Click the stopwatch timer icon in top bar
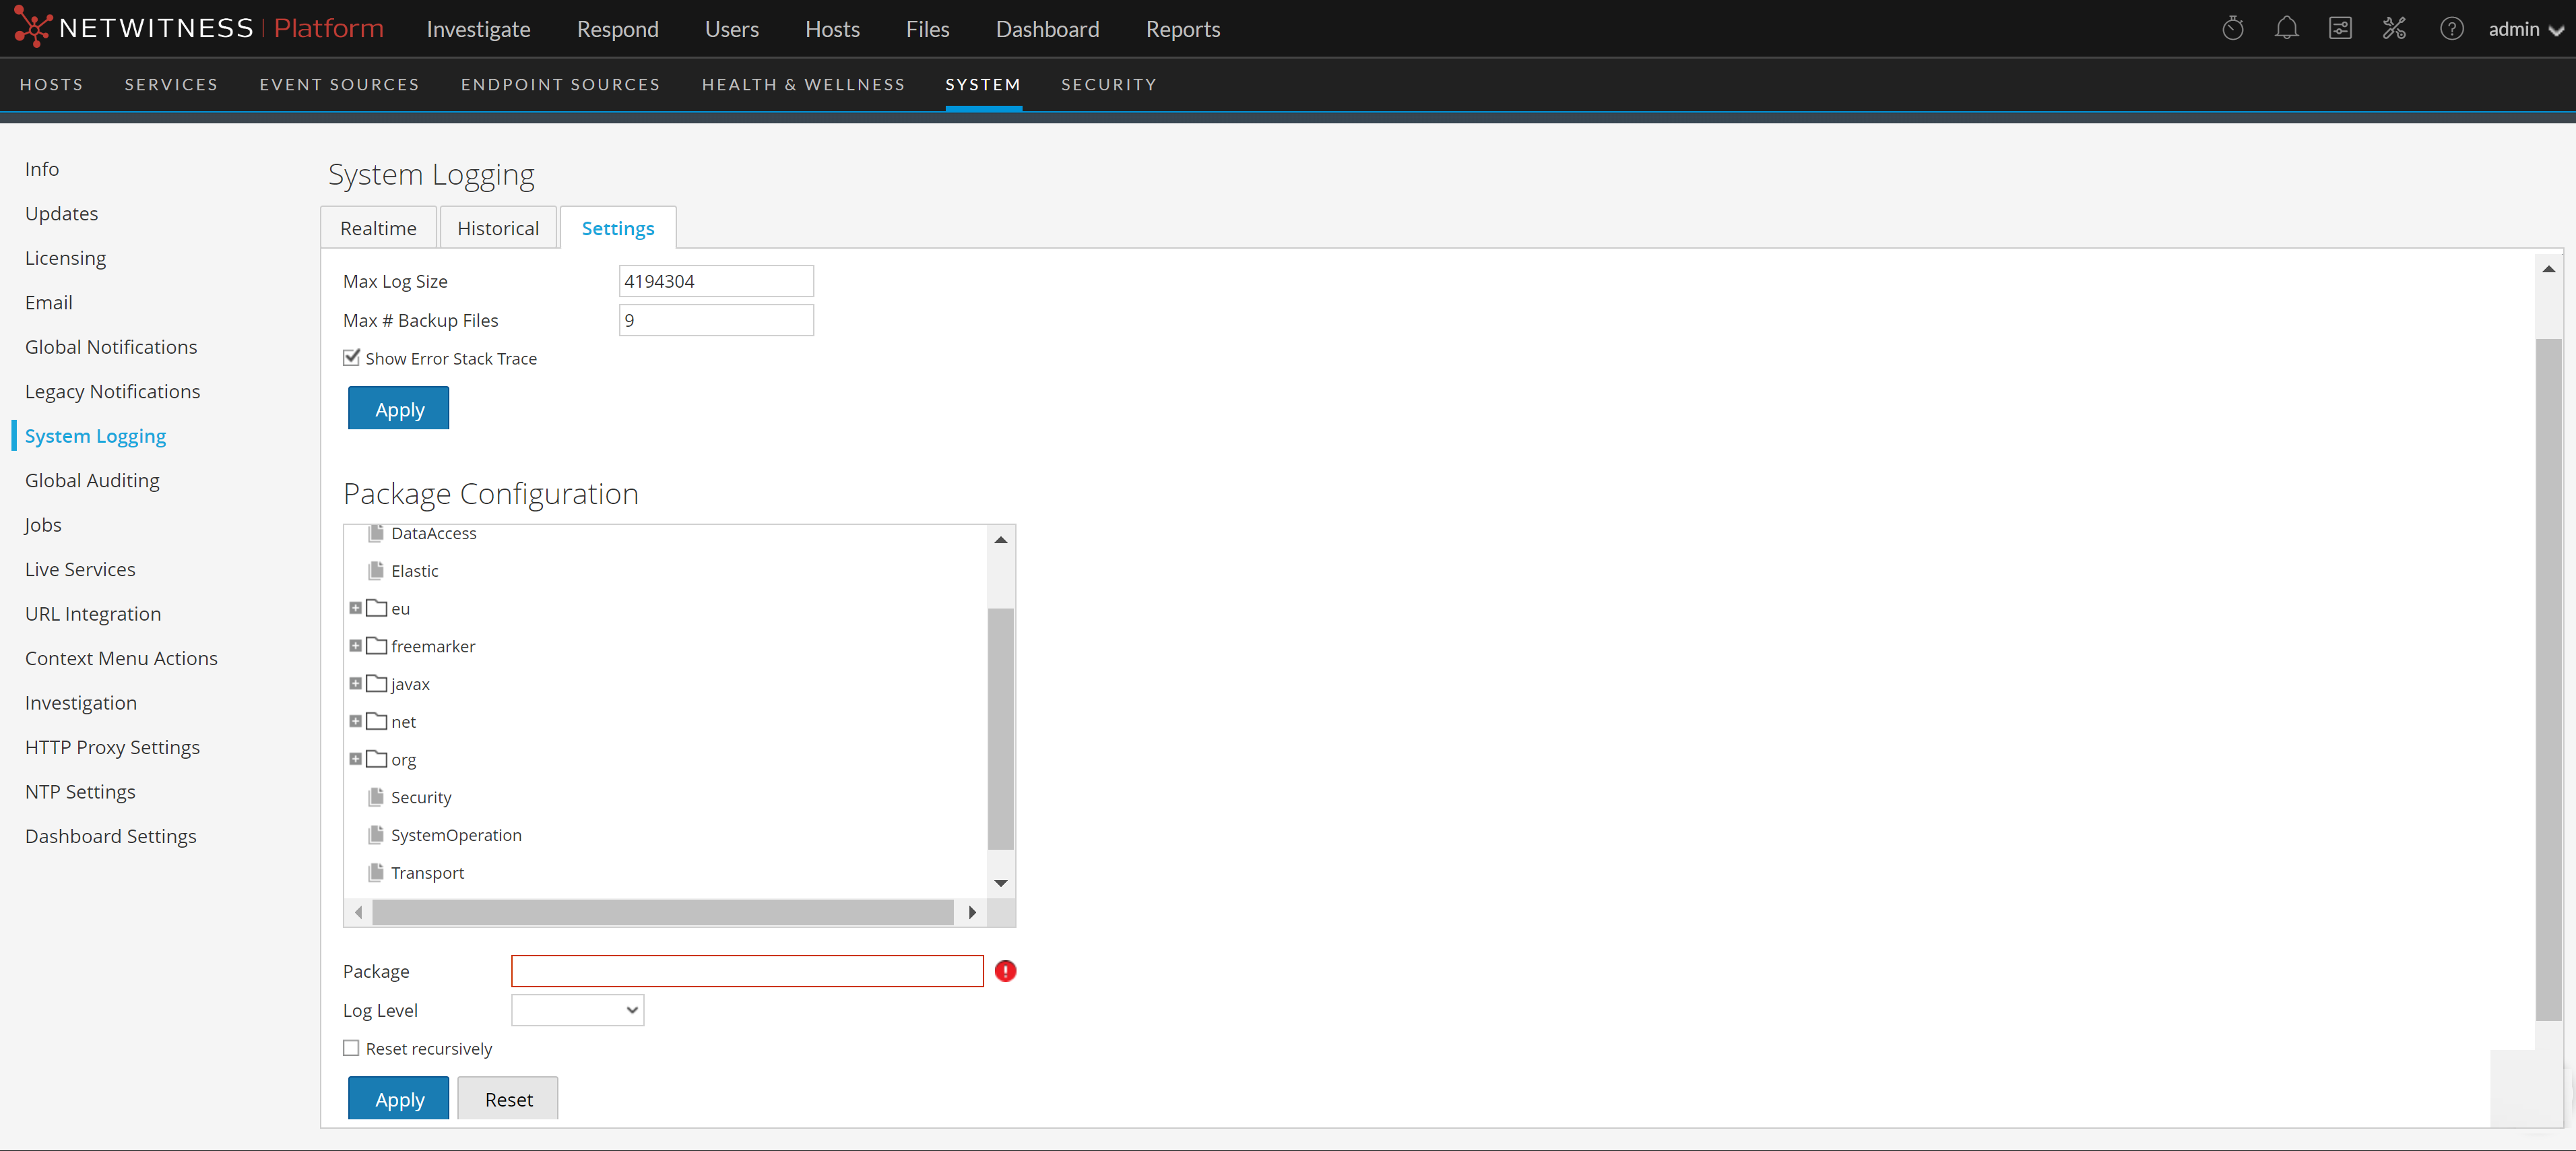Image resolution: width=2576 pixels, height=1151 pixels. click(x=2232, y=29)
